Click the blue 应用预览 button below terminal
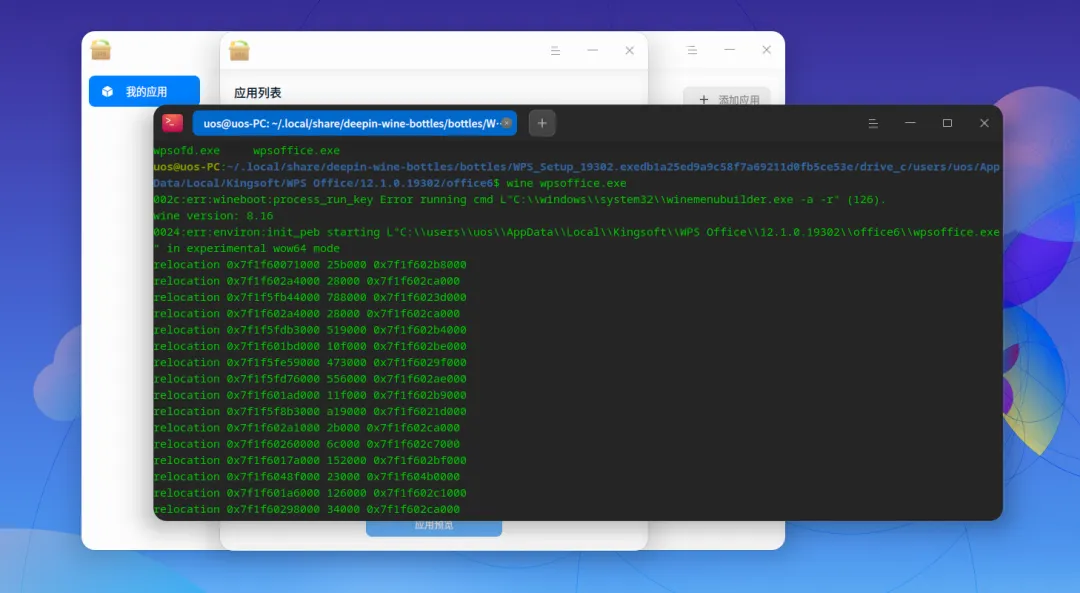The image size is (1080, 593). (x=434, y=527)
